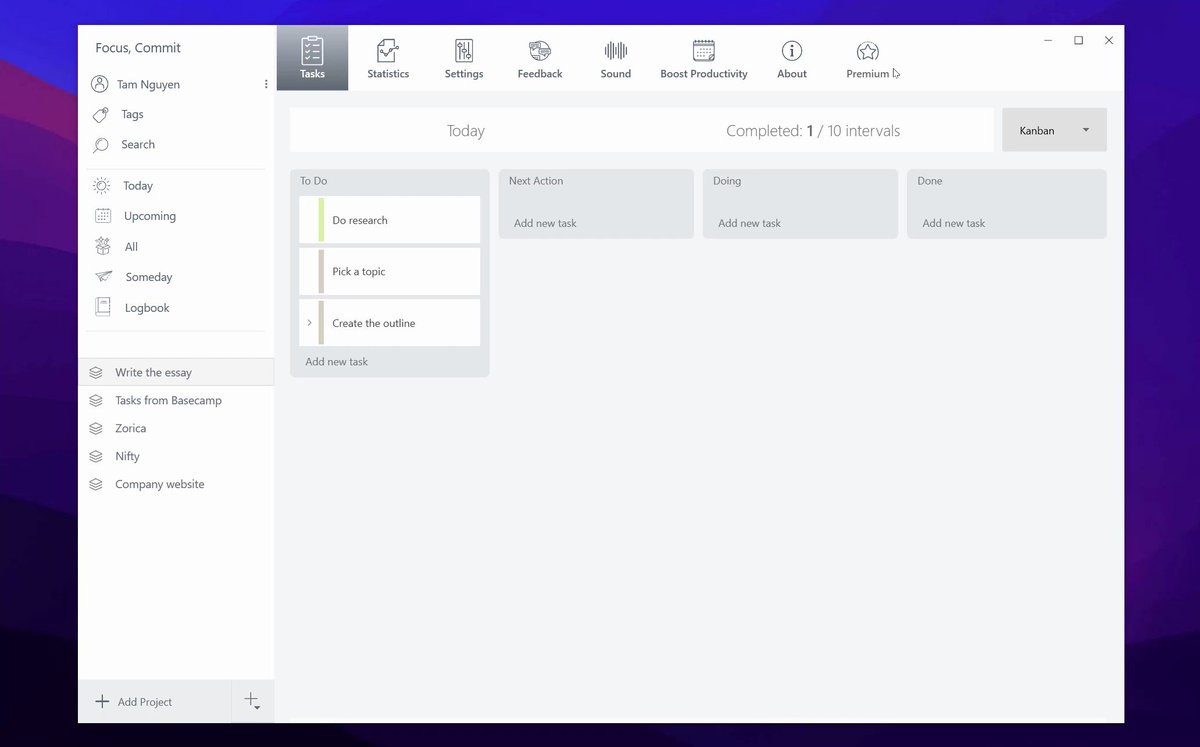Expand the Create the outline task
The width and height of the screenshot is (1200, 747).
tap(309, 323)
